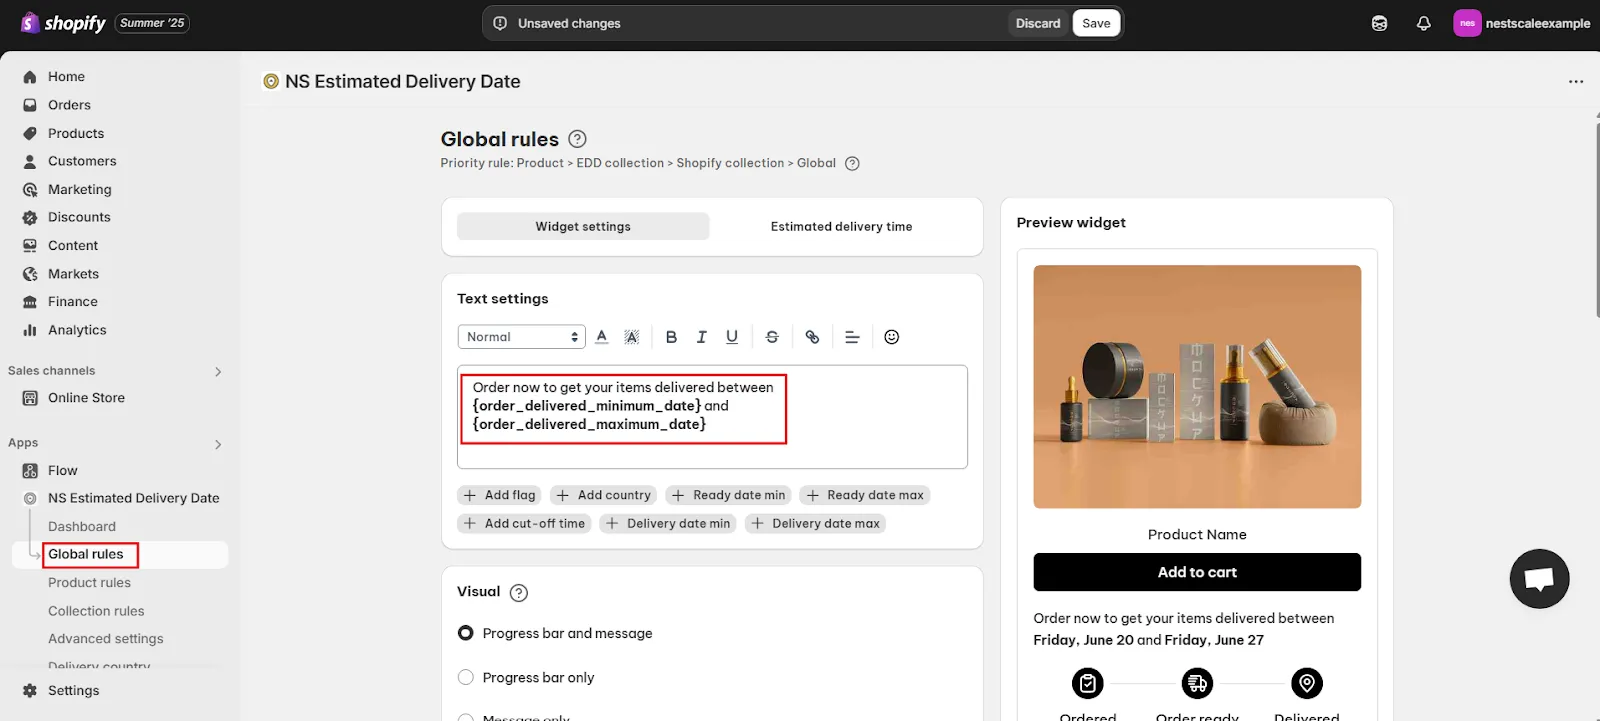Image resolution: width=1600 pixels, height=721 pixels.
Task: Save the unsaved changes
Action: click(1096, 23)
